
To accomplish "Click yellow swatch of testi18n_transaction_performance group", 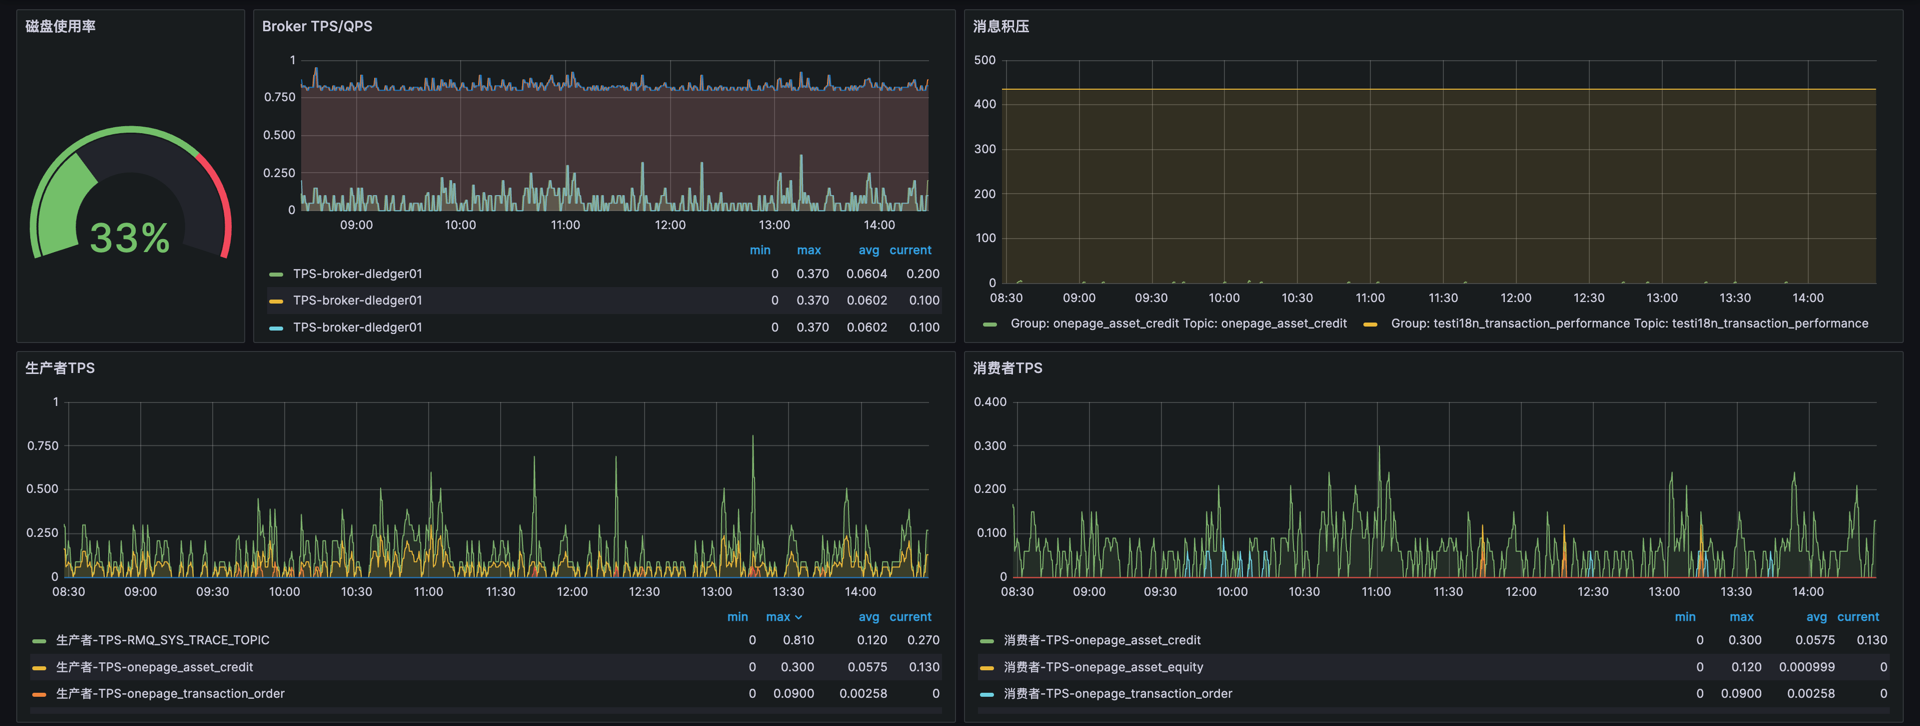I will pyautogui.click(x=1370, y=324).
